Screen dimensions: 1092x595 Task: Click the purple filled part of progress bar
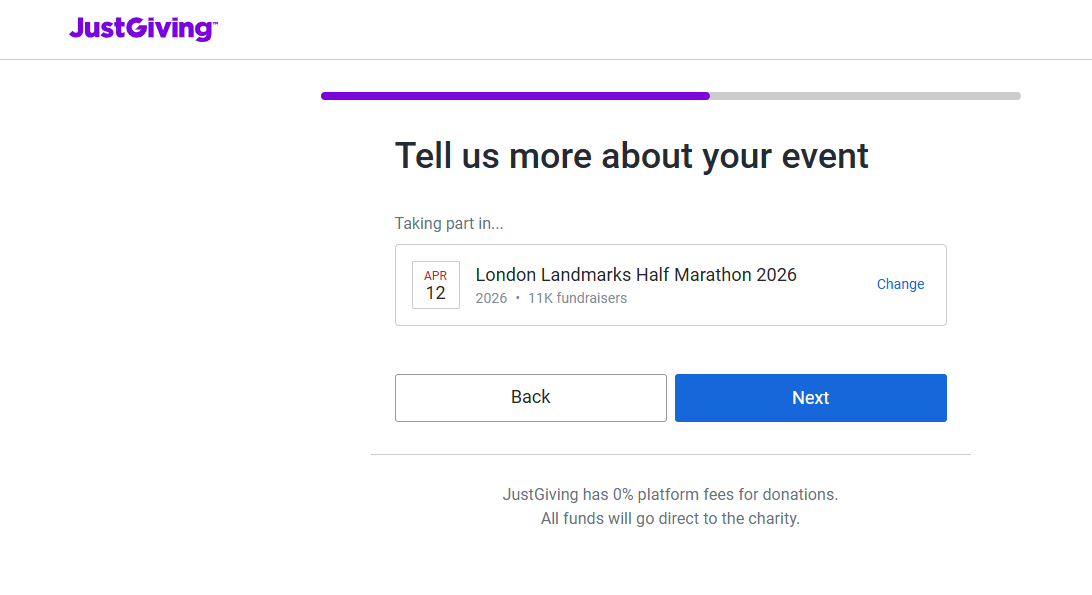pos(515,96)
